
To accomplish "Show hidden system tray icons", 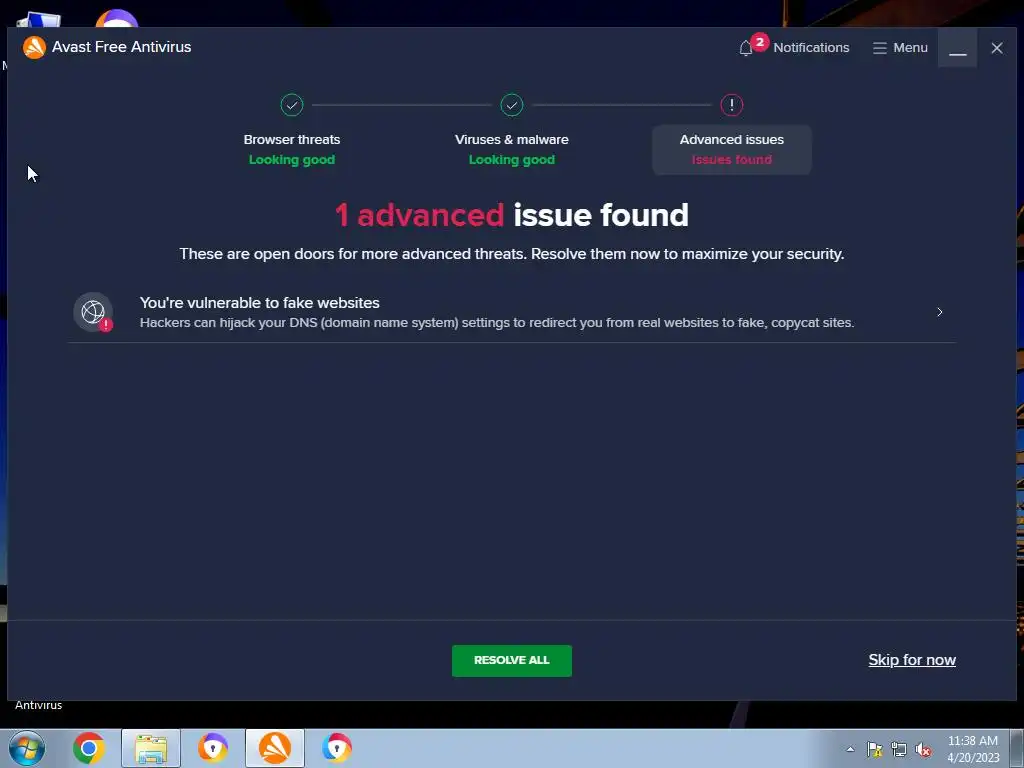I will click(850, 749).
